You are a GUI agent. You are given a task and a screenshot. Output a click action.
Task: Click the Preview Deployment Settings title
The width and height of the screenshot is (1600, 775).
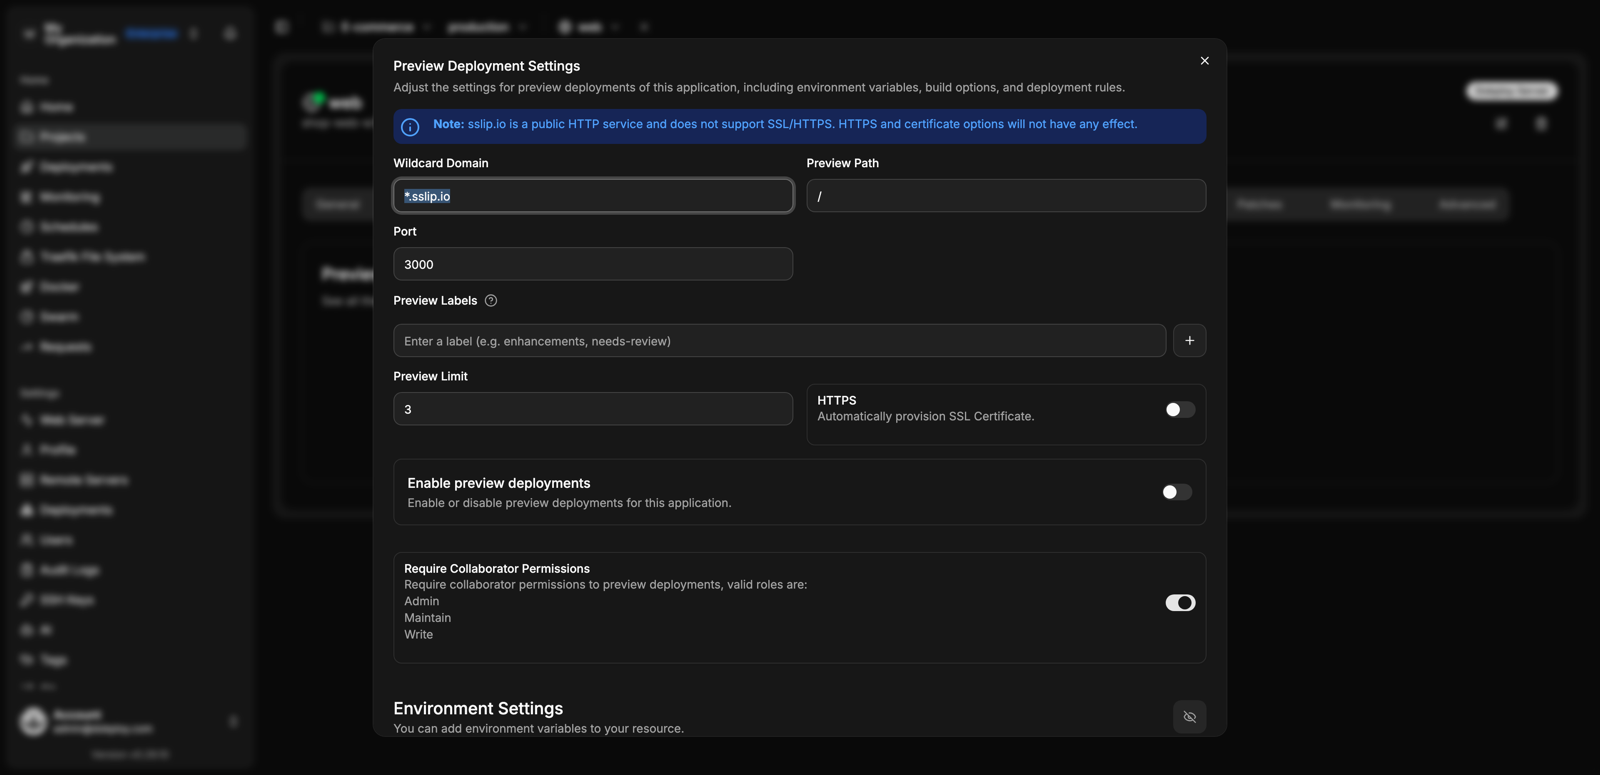click(486, 66)
